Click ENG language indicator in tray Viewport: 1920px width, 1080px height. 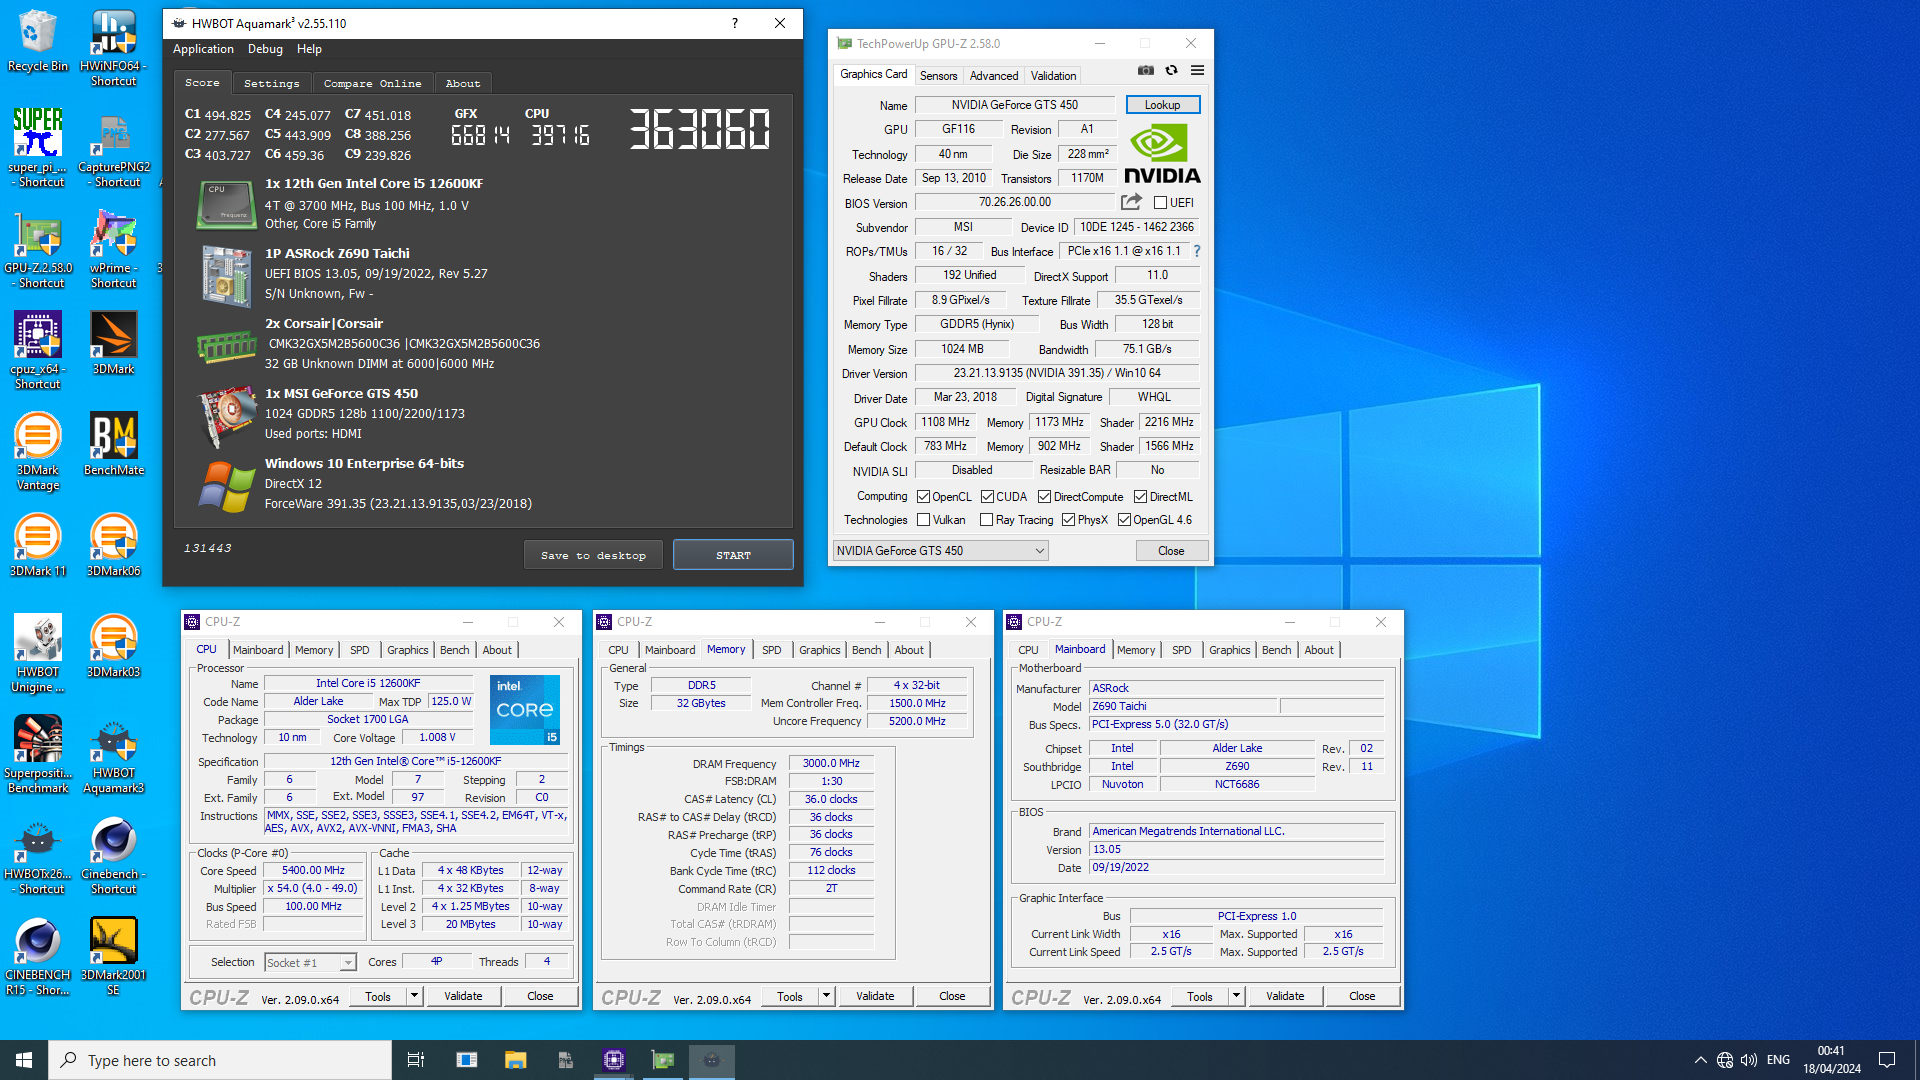click(x=1778, y=1060)
